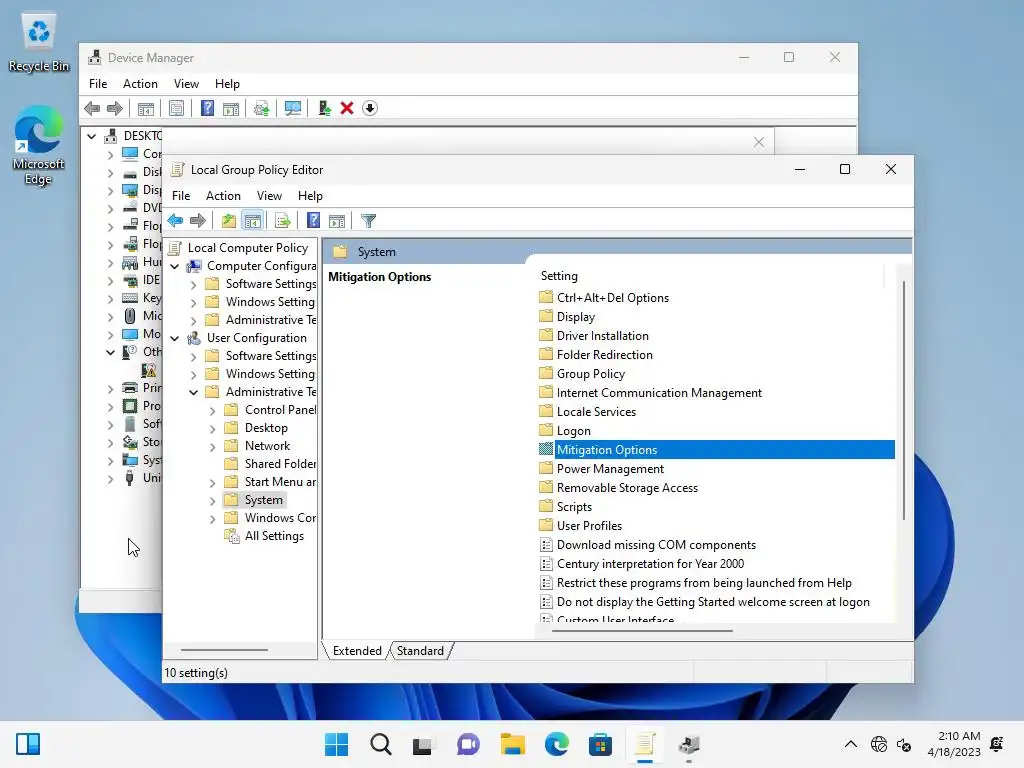1024x768 pixels.
Task: Expand Control Panel tree node
Action: pos(212,411)
